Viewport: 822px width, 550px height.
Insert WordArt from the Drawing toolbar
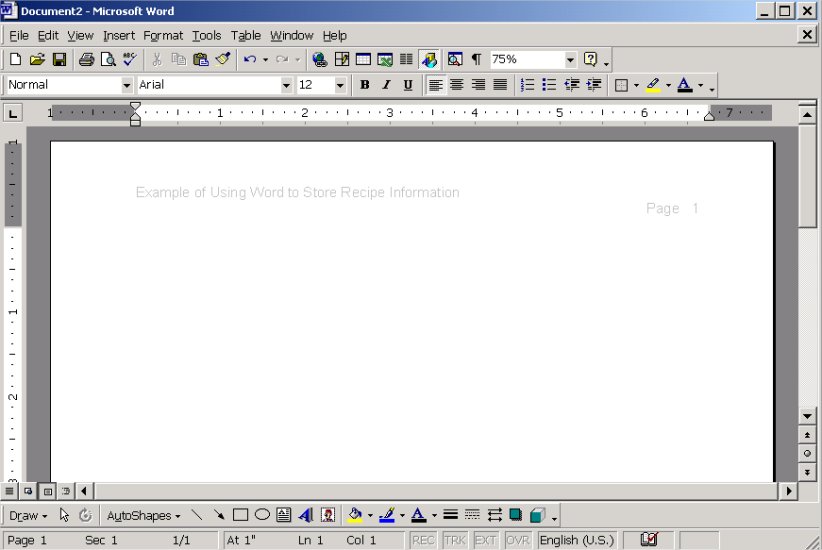pyautogui.click(x=306, y=516)
